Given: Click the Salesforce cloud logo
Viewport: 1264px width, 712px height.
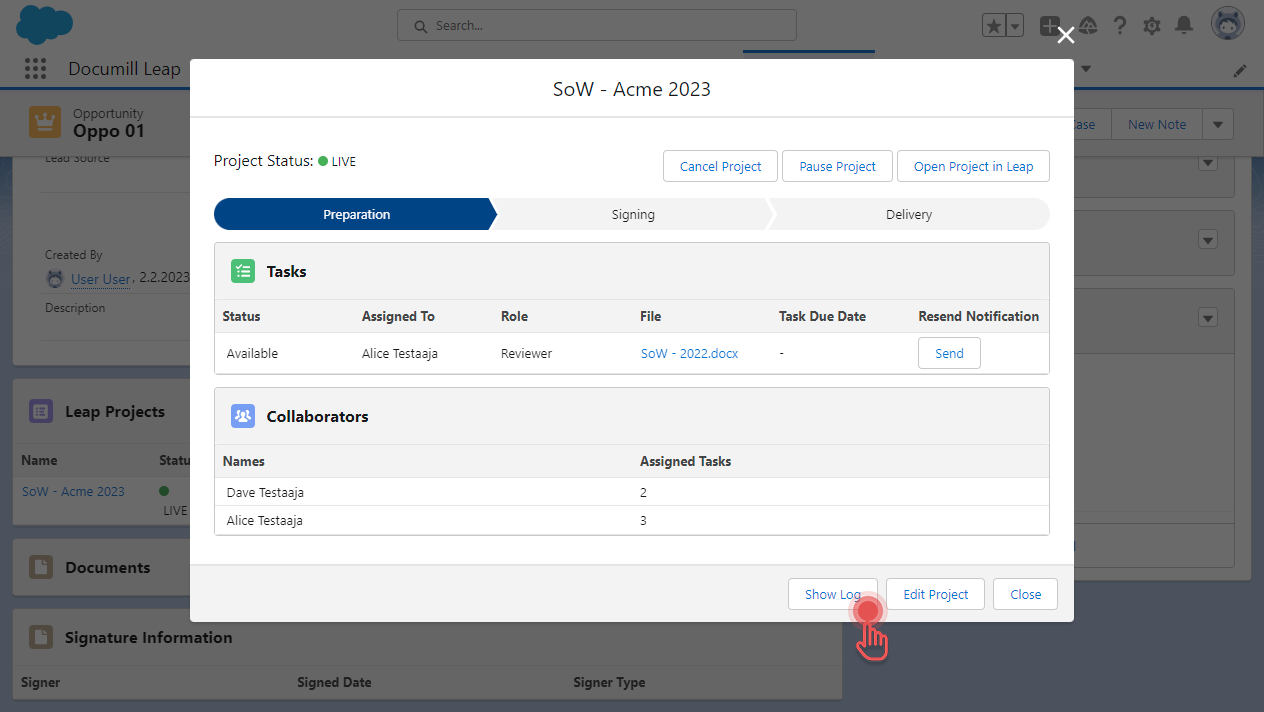Looking at the screenshot, I should pos(45,24).
